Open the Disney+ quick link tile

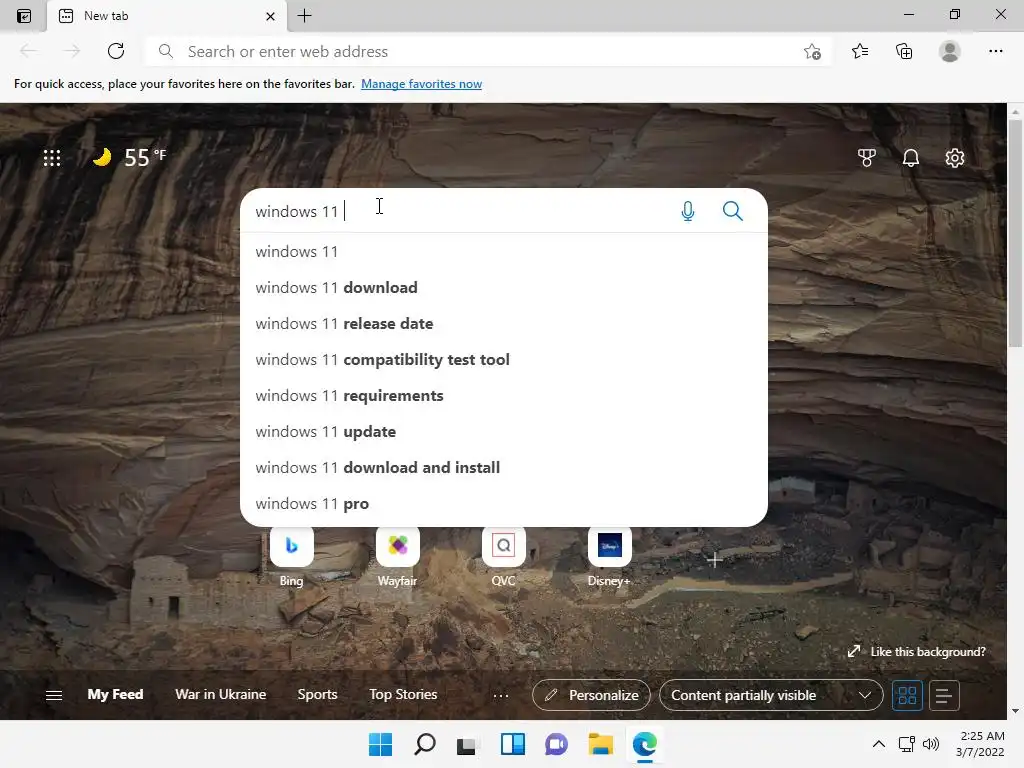(x=609, y=556)
